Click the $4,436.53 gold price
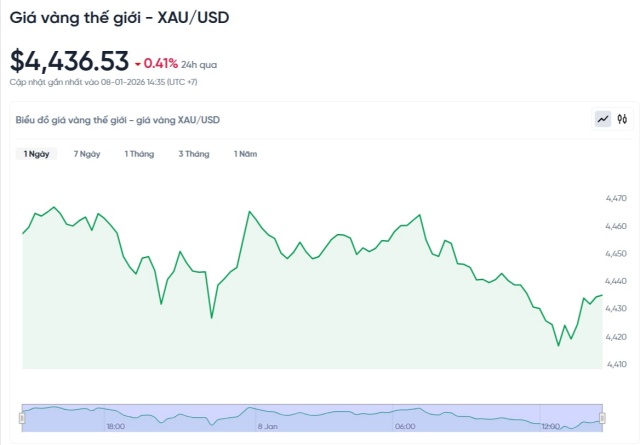Screen dimensions: 640x445 click(69, 61)
